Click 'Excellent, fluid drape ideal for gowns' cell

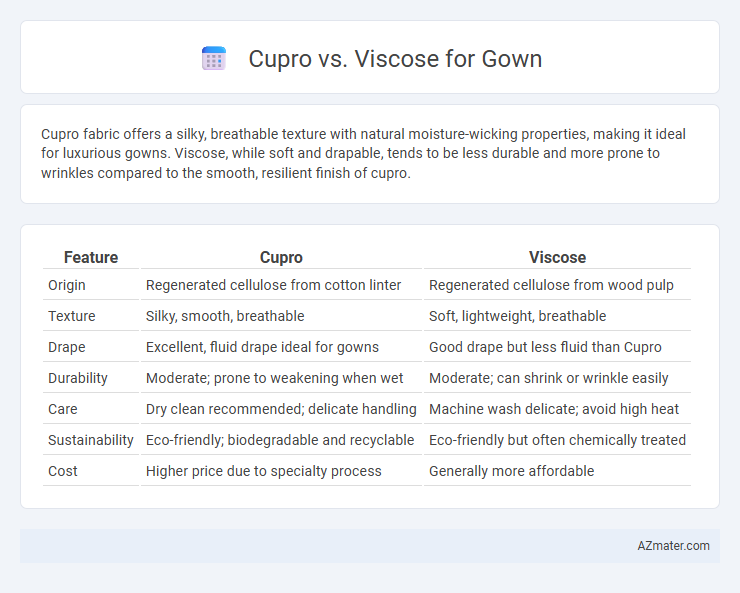click(x=262, y=347)
